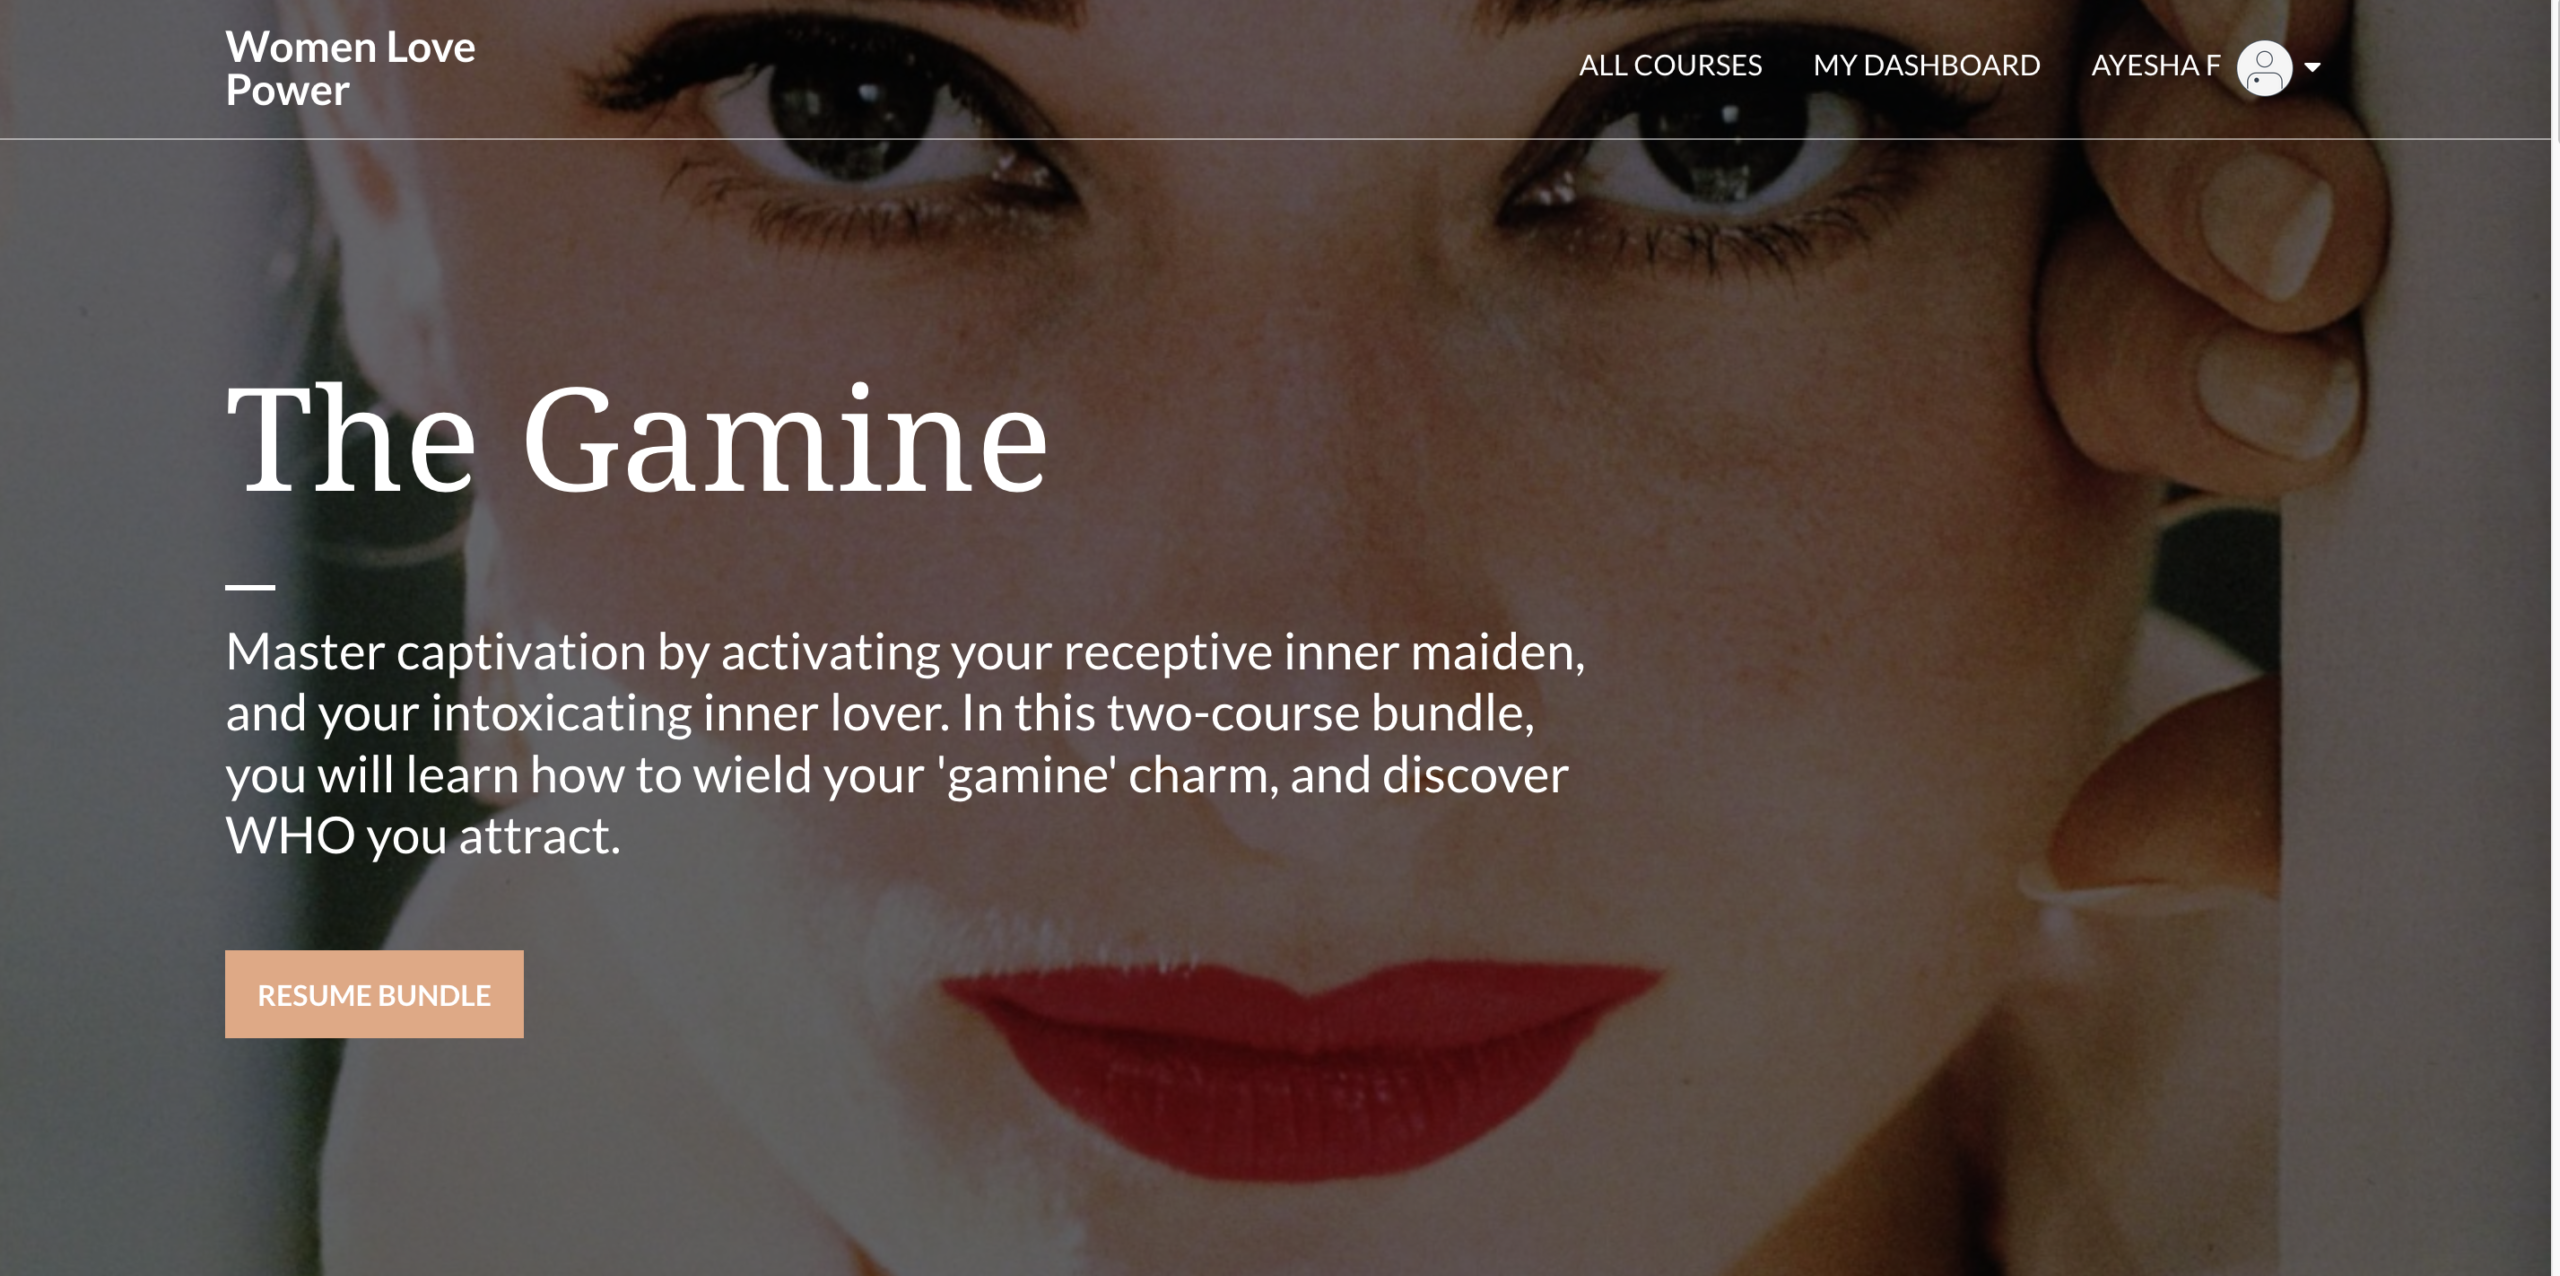Click the red lips in hero image

1300,1060
